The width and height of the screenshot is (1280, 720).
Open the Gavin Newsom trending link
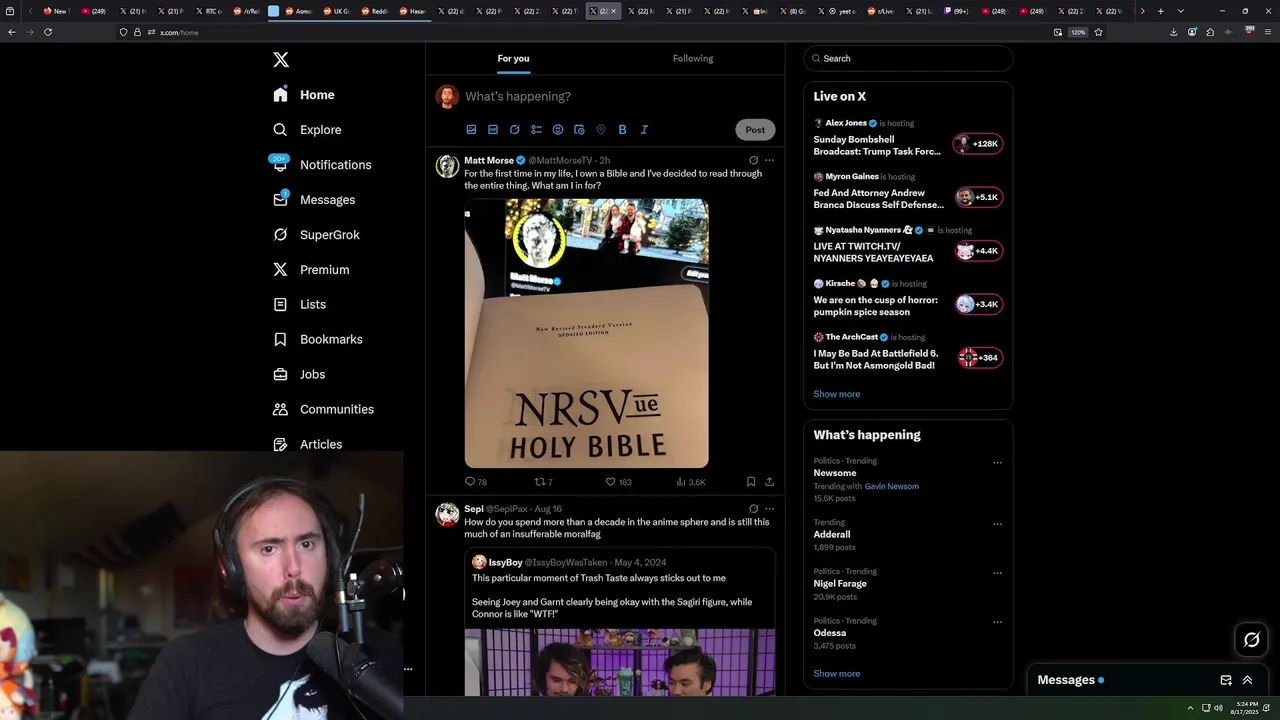coord(891,486)
